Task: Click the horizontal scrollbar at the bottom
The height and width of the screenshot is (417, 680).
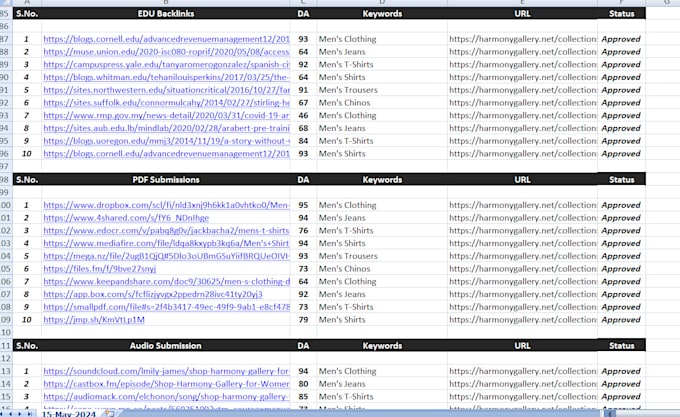Action: click(x=641, y=414)
